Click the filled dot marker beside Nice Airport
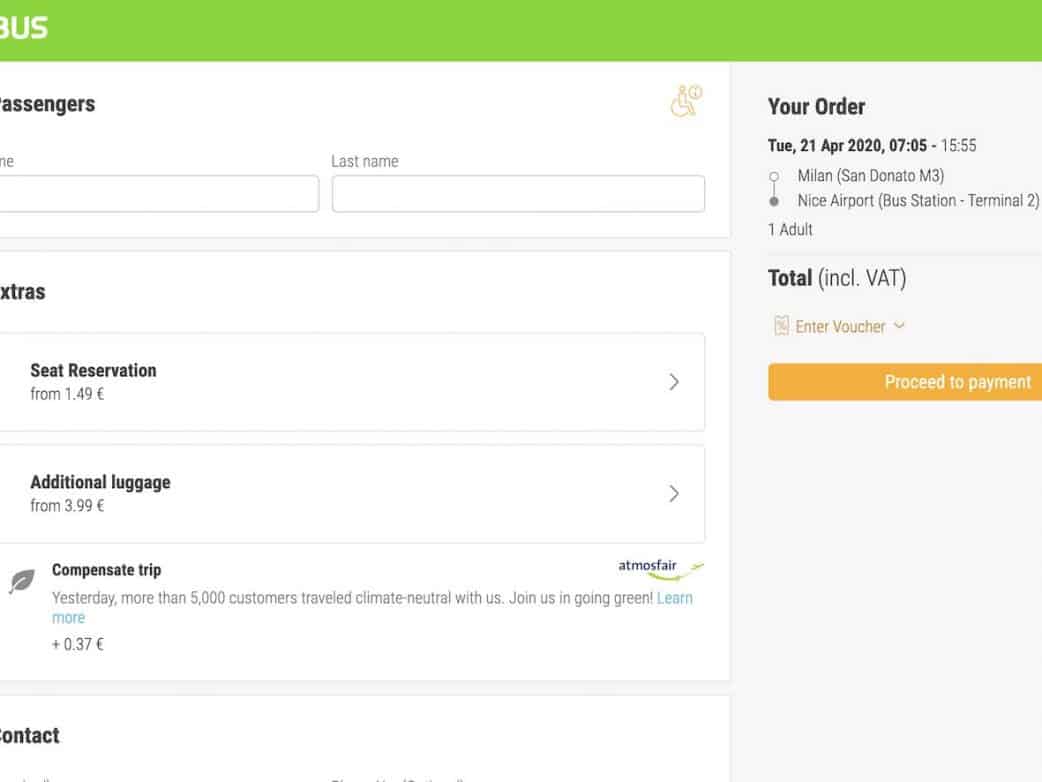The height and width of the screenshot is (782, 1042). tap(774, 201)
